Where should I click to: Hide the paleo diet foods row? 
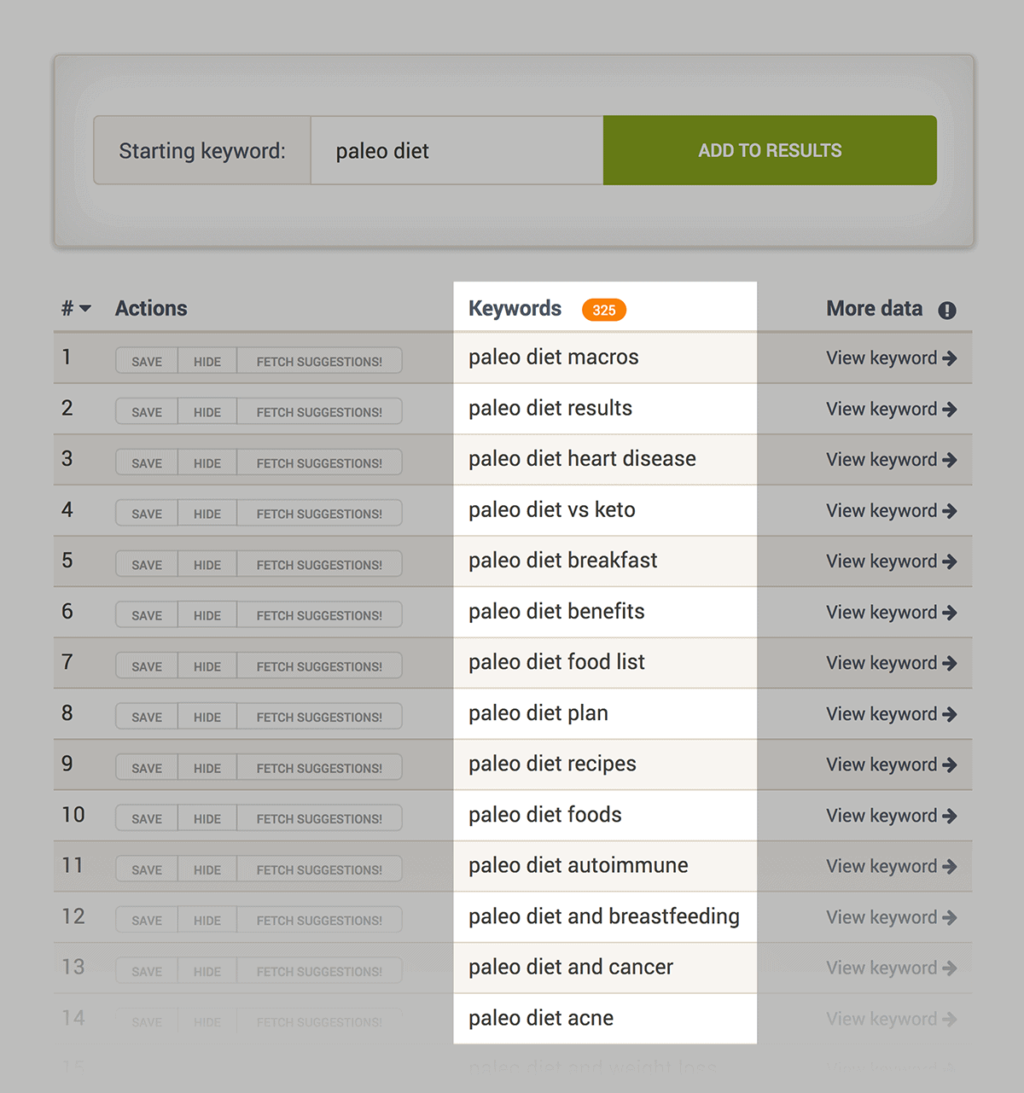pos(207,819)
